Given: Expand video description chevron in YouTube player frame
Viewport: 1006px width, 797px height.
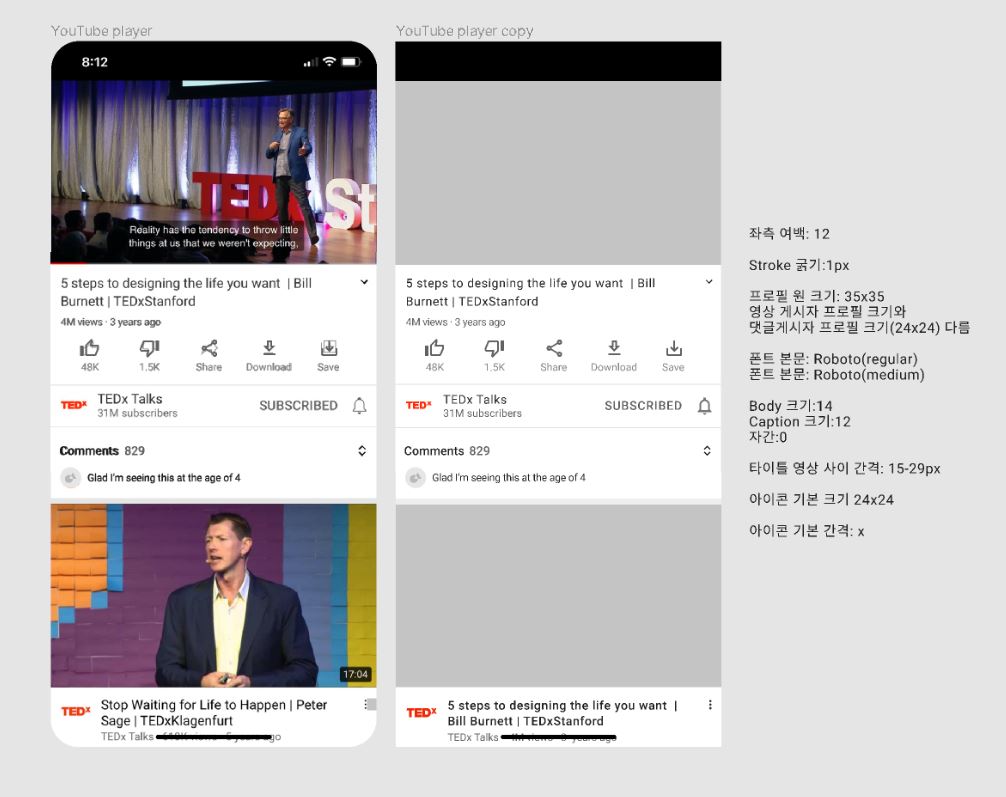Looking at the screenshot, I should (x=364, y=282).
